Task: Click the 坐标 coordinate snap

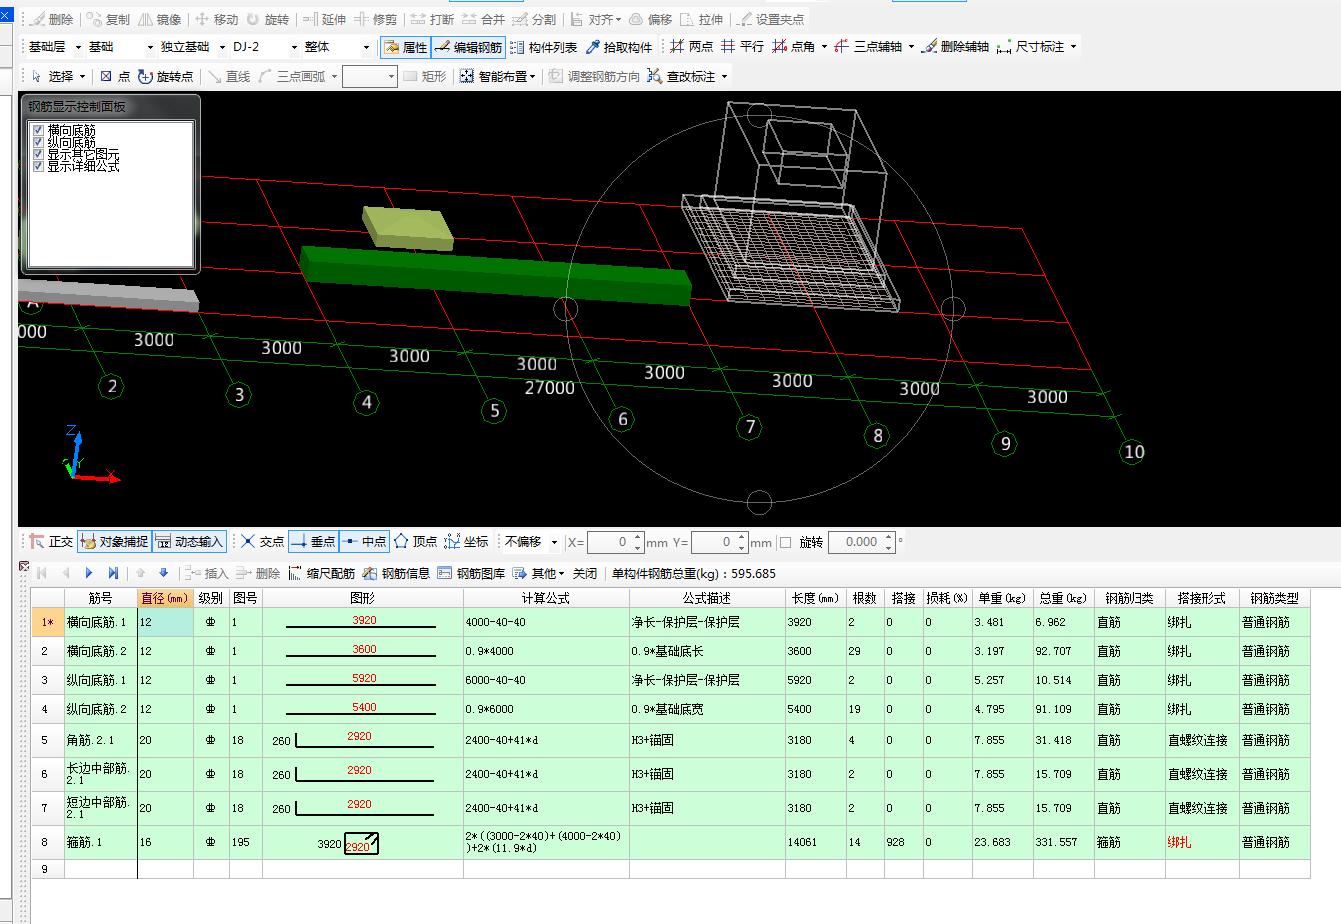Action: (x=466, y=541)
